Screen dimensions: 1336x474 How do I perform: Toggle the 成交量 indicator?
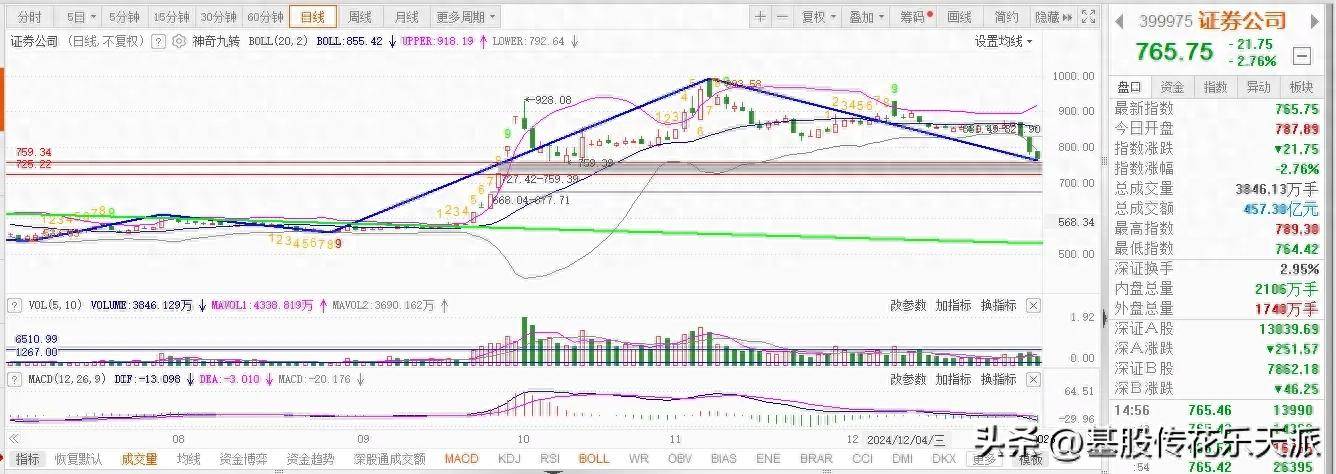pos(139,459)
